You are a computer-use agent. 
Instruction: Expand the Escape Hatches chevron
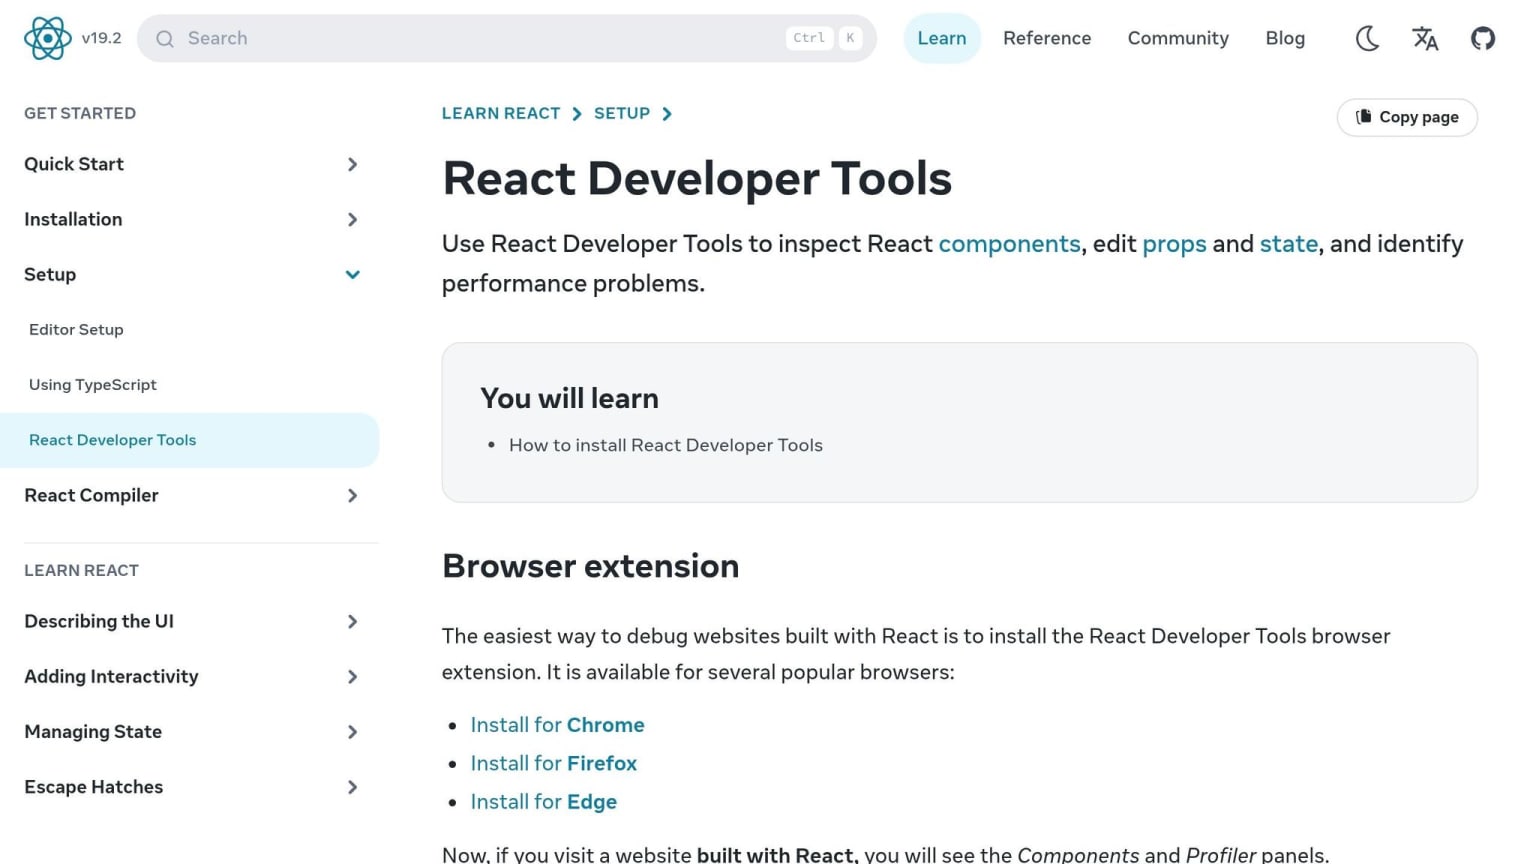[x=352, y=787]
